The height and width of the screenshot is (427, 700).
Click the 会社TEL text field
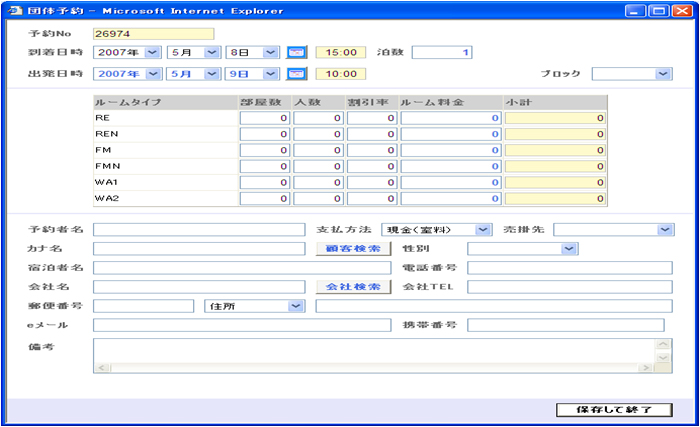coord(570,287)
